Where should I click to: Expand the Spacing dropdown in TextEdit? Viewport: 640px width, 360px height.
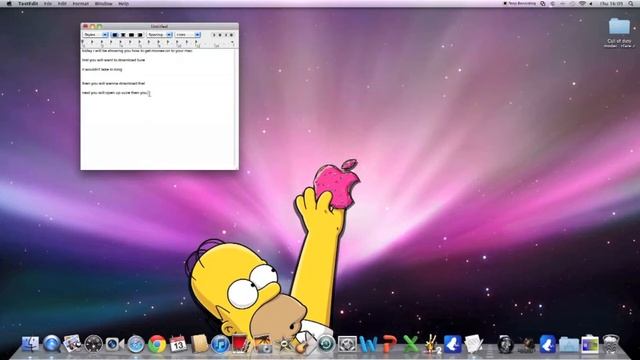click(160, 35)
